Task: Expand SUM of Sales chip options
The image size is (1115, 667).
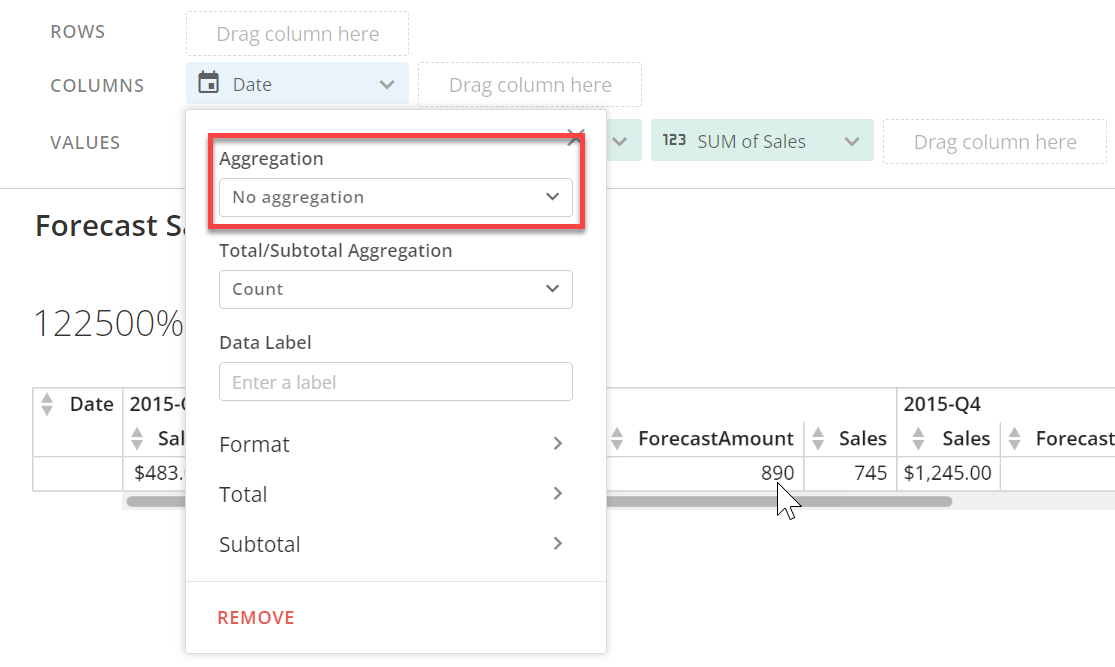Action: pyautogui.click(x=852, y=142)
